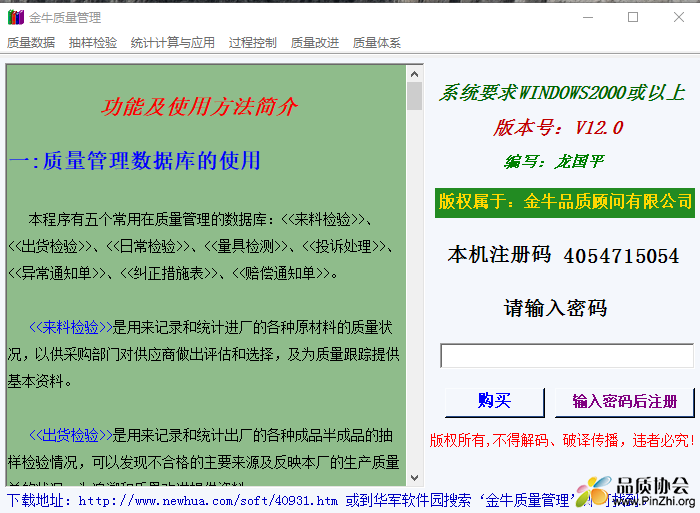Click the 金牛质量管理 app icon in title bar
This screenshot has width=700, height=513.
16,17
